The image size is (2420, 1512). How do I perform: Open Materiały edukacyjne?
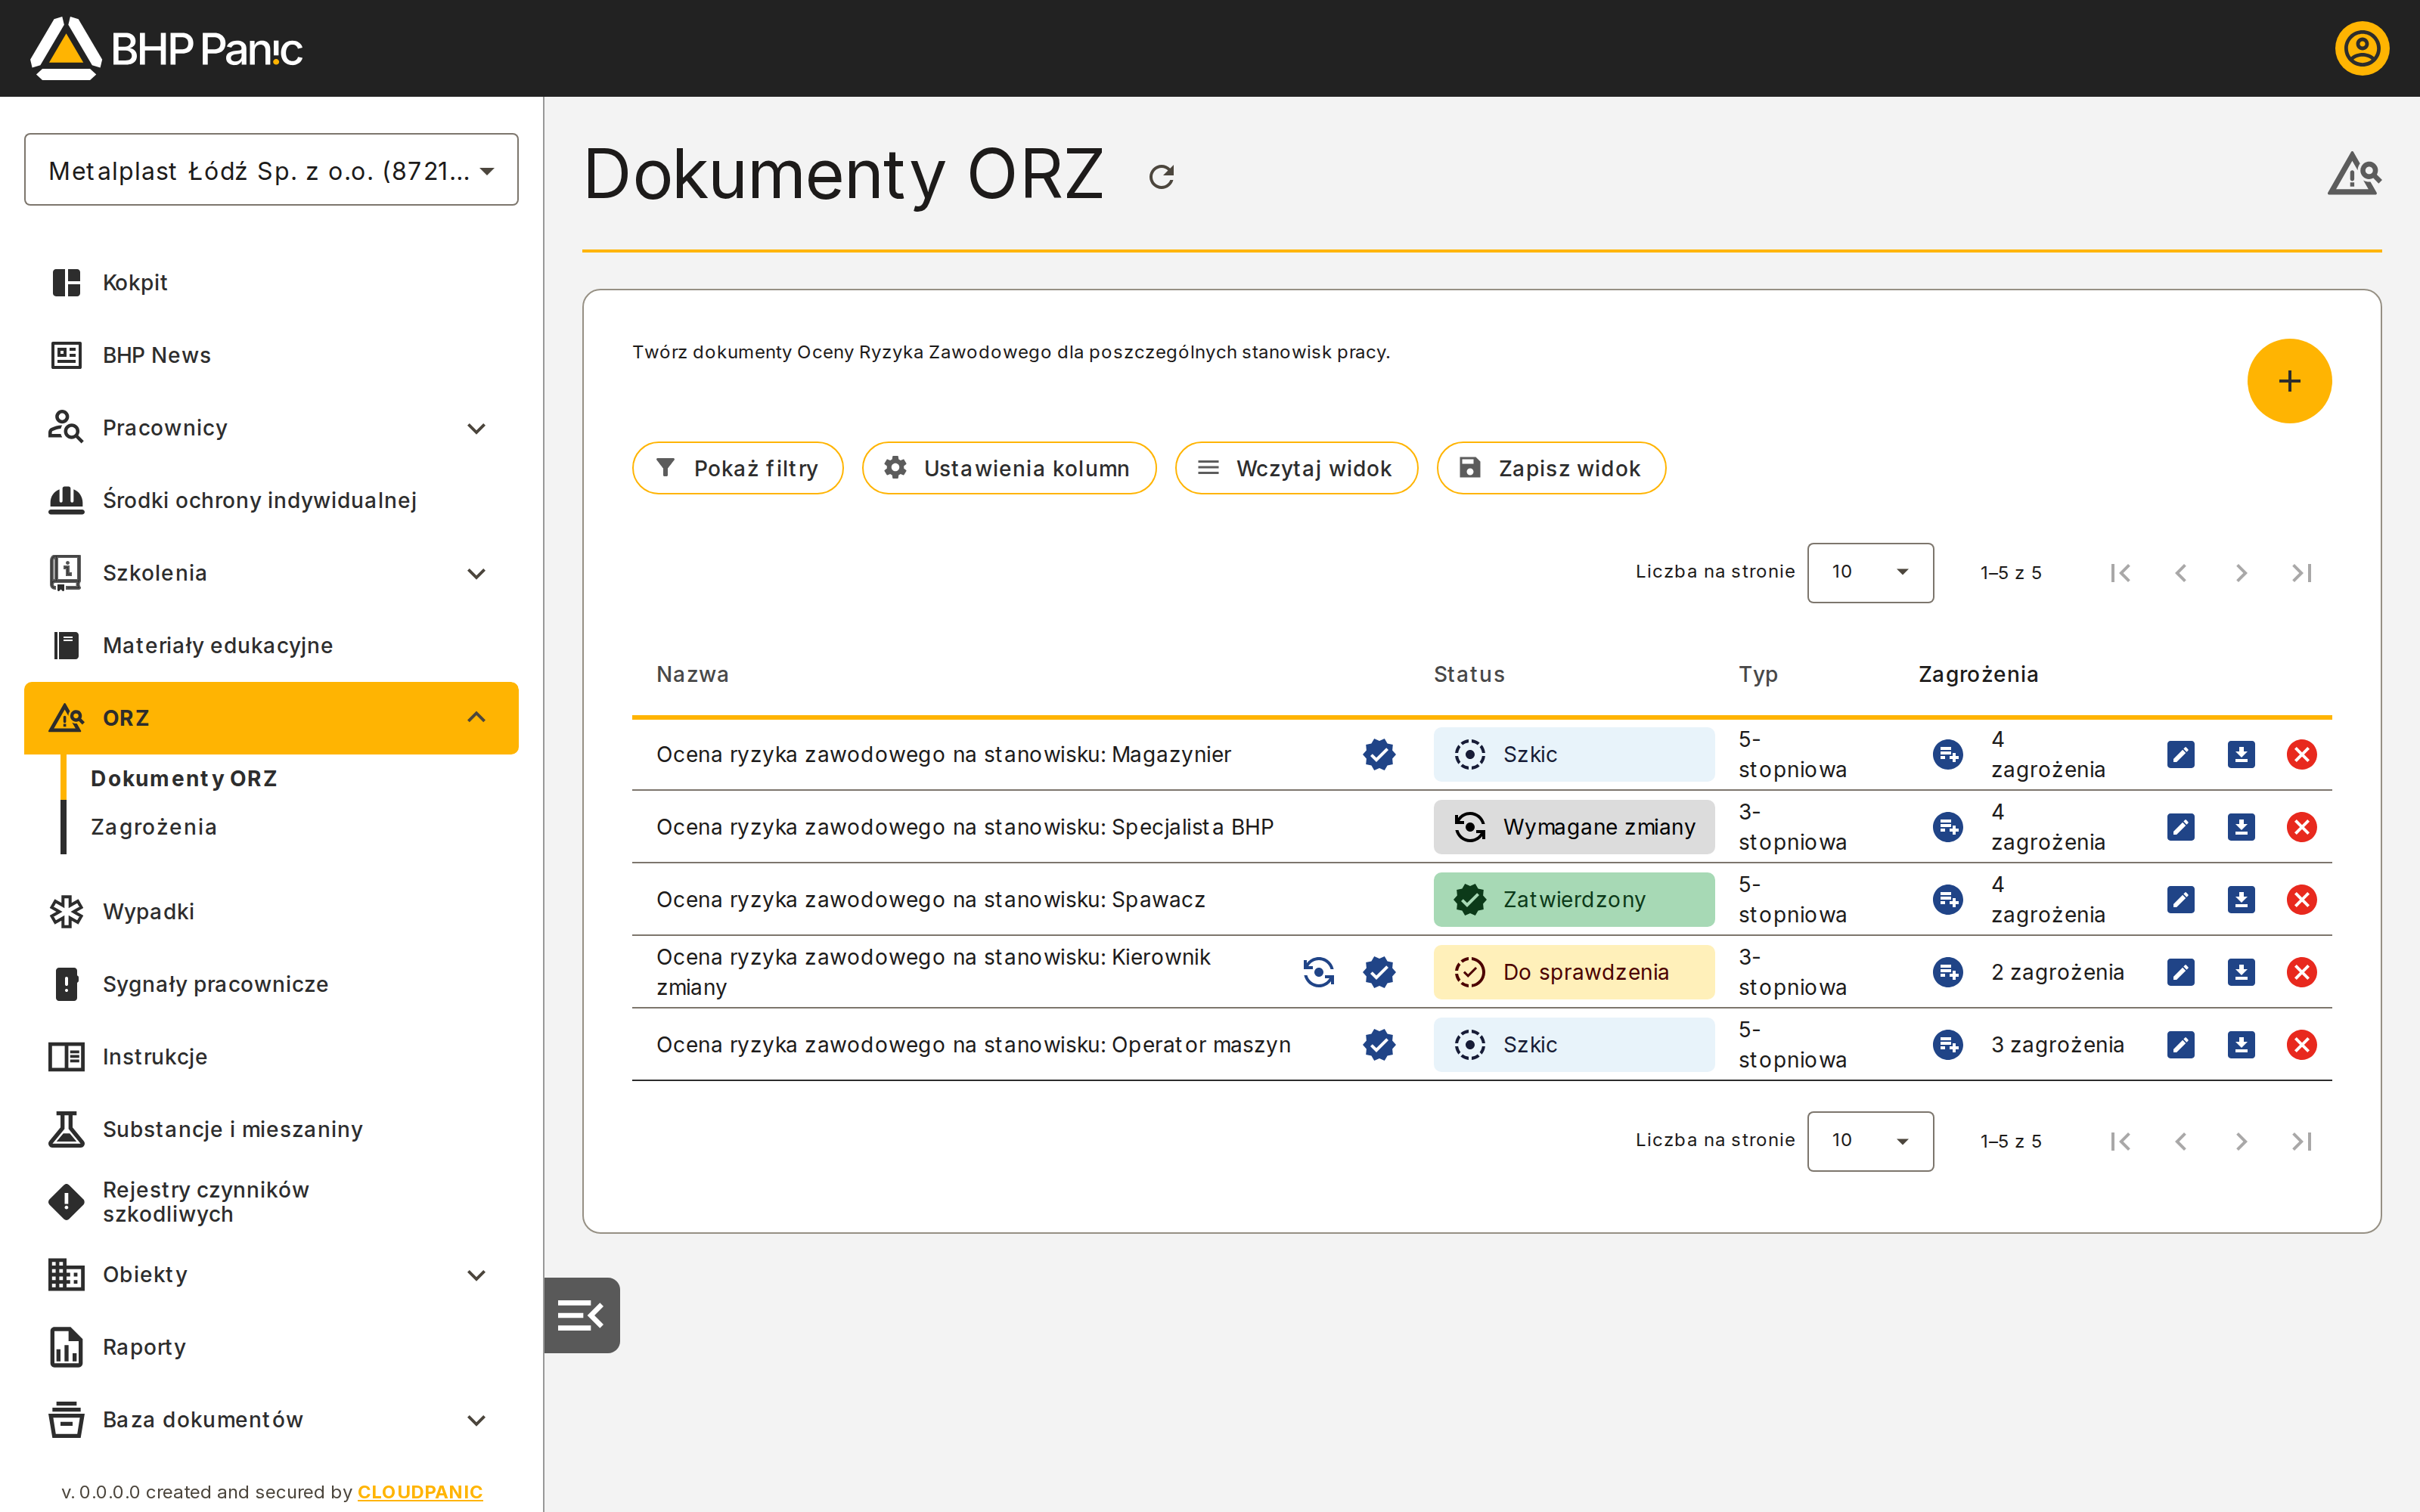pyautogui.click(x=271, y=645)
